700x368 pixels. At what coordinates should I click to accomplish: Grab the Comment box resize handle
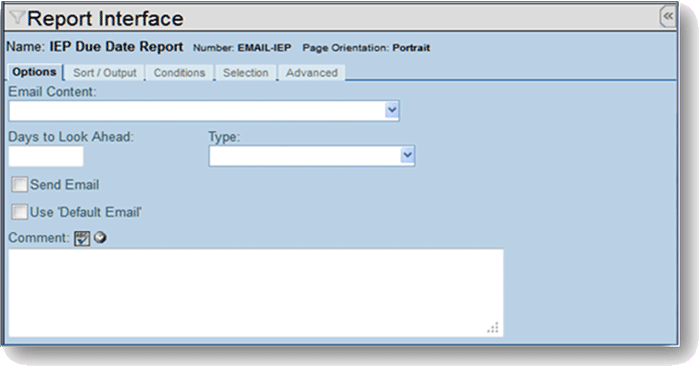click(x=493, y=328)
